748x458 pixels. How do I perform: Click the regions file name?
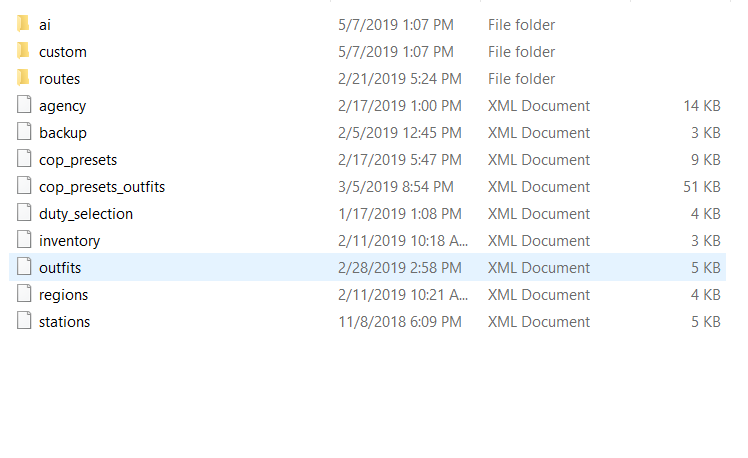tap(63, 295)
